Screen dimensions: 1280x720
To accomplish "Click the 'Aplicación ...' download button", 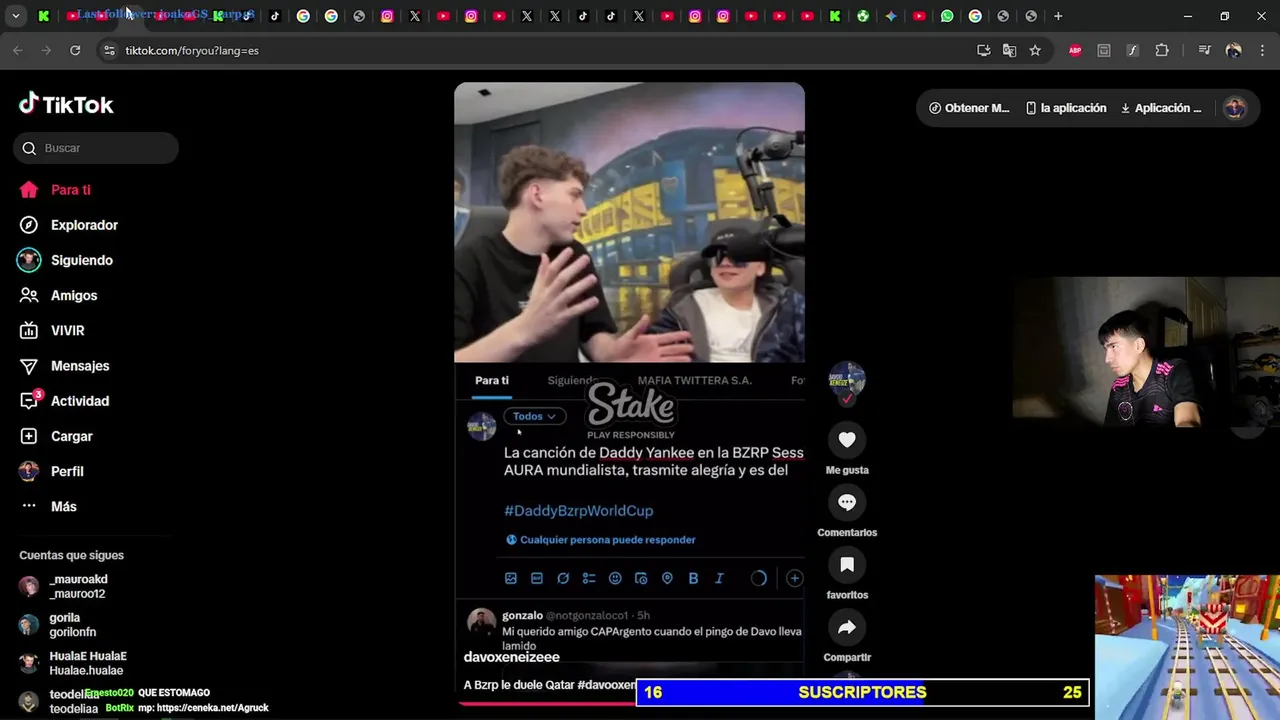I will tap(1161, 108).
